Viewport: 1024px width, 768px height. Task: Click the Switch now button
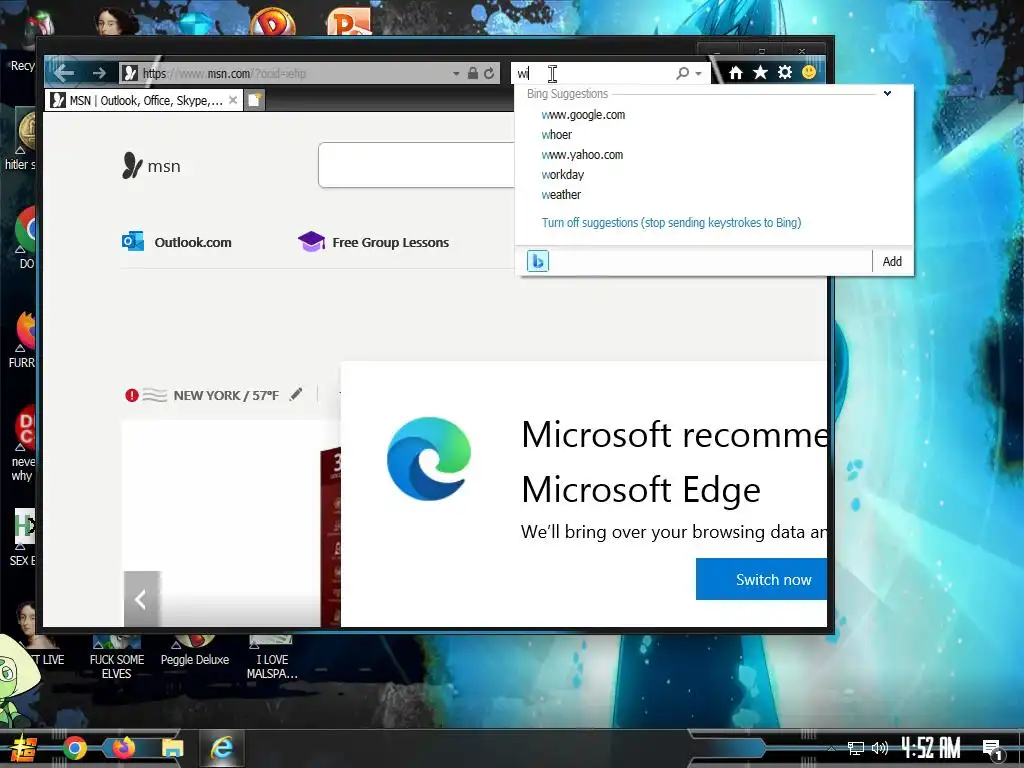761,579
